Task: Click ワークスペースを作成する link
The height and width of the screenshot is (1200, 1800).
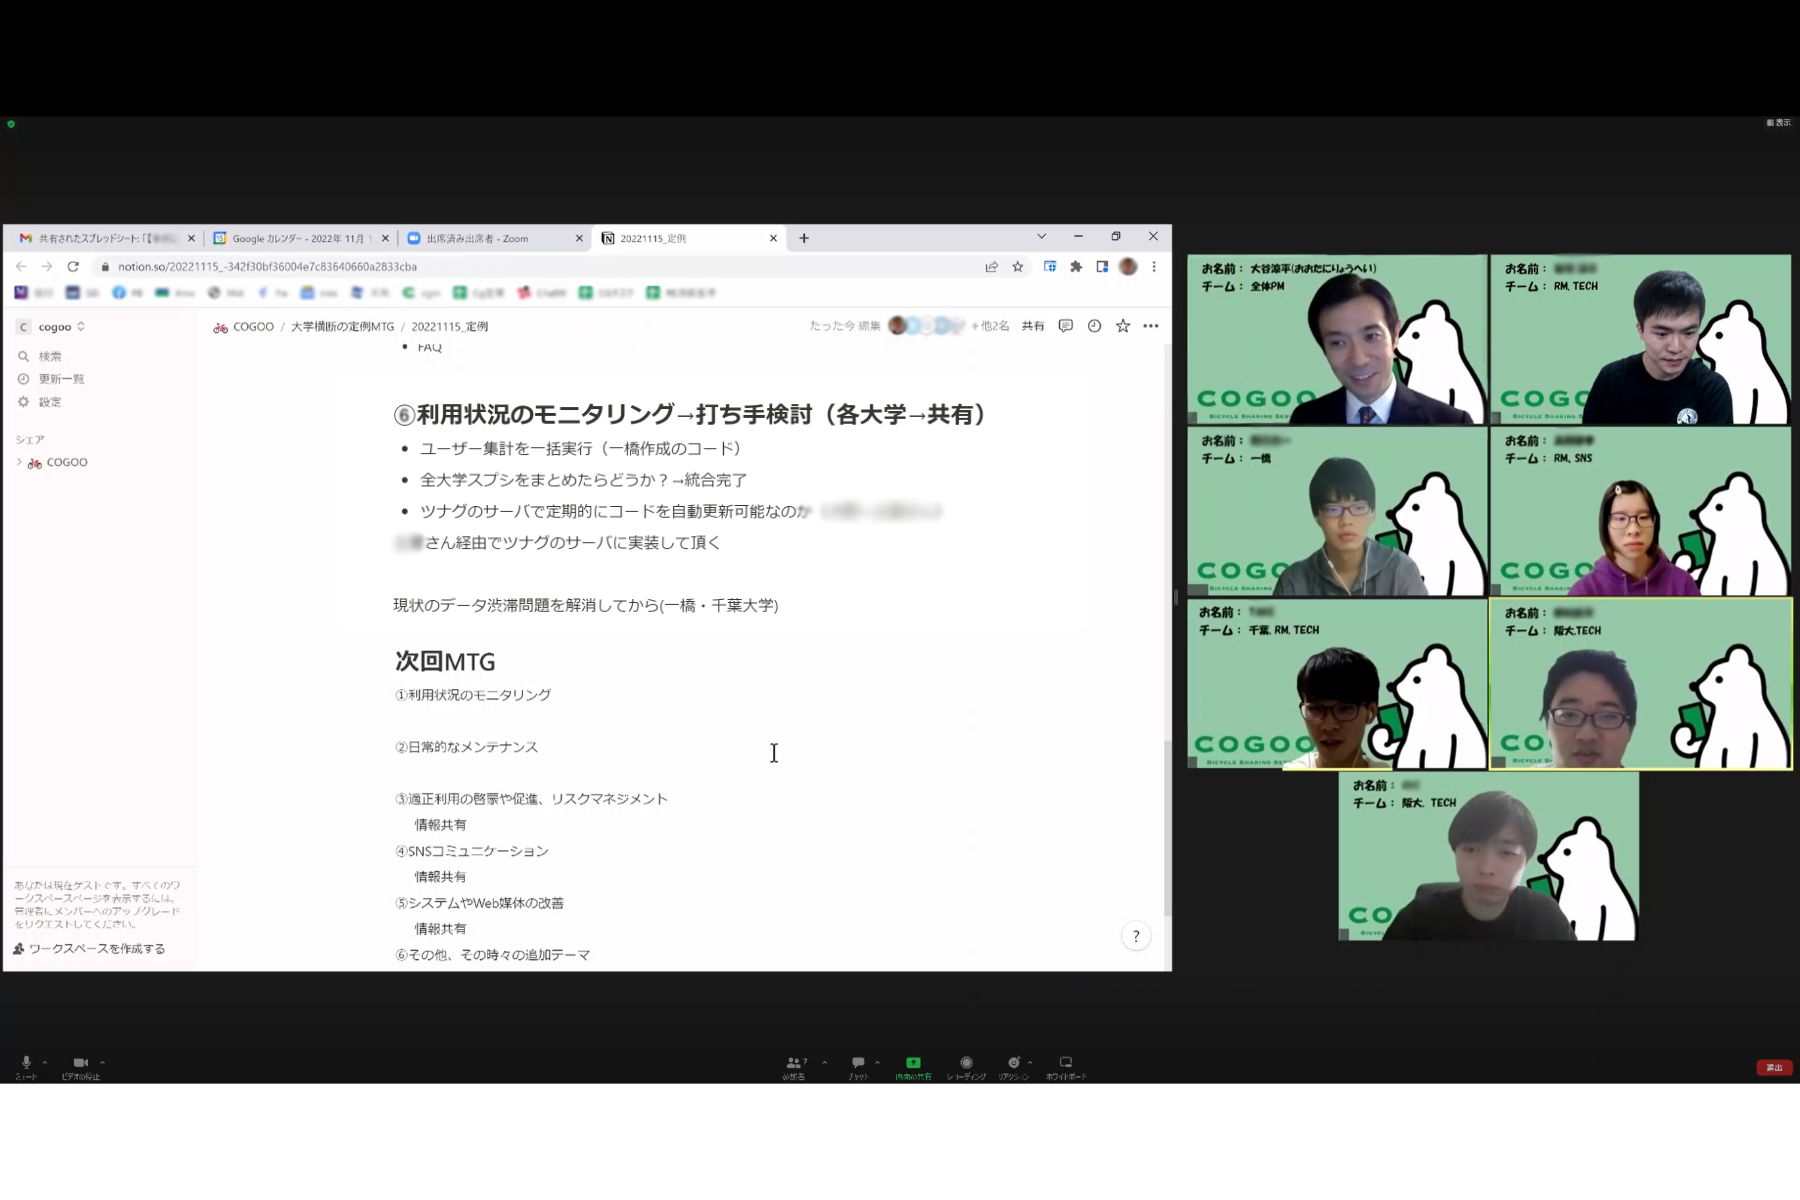Action: (x=90, y=949)
